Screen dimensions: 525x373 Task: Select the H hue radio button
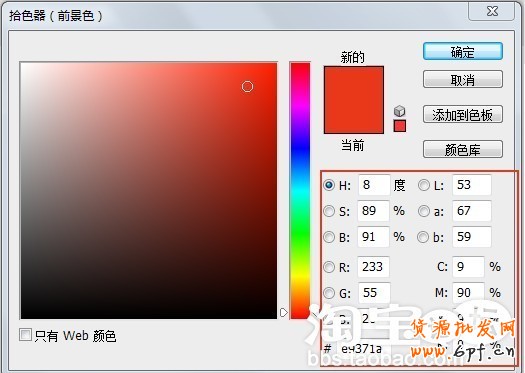pos(329,185)
